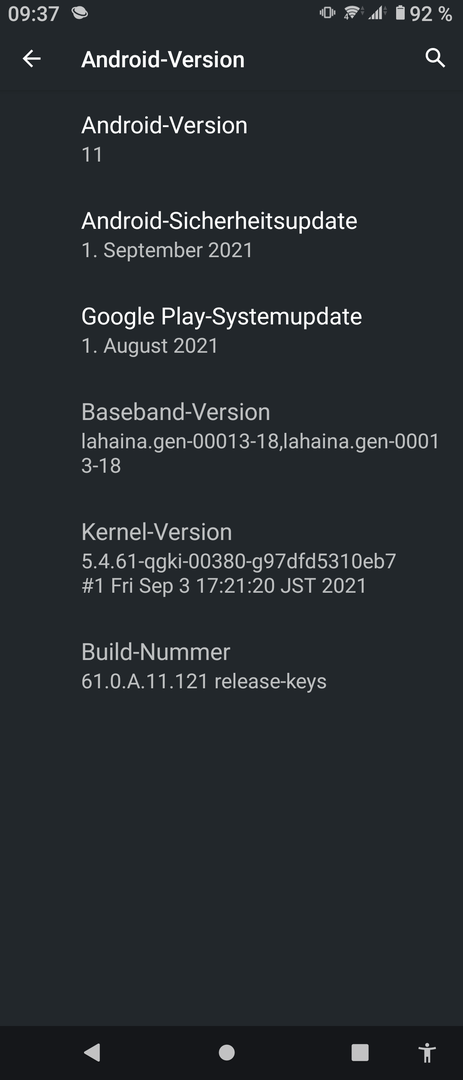Tap the battery status icon

(400, 12)
